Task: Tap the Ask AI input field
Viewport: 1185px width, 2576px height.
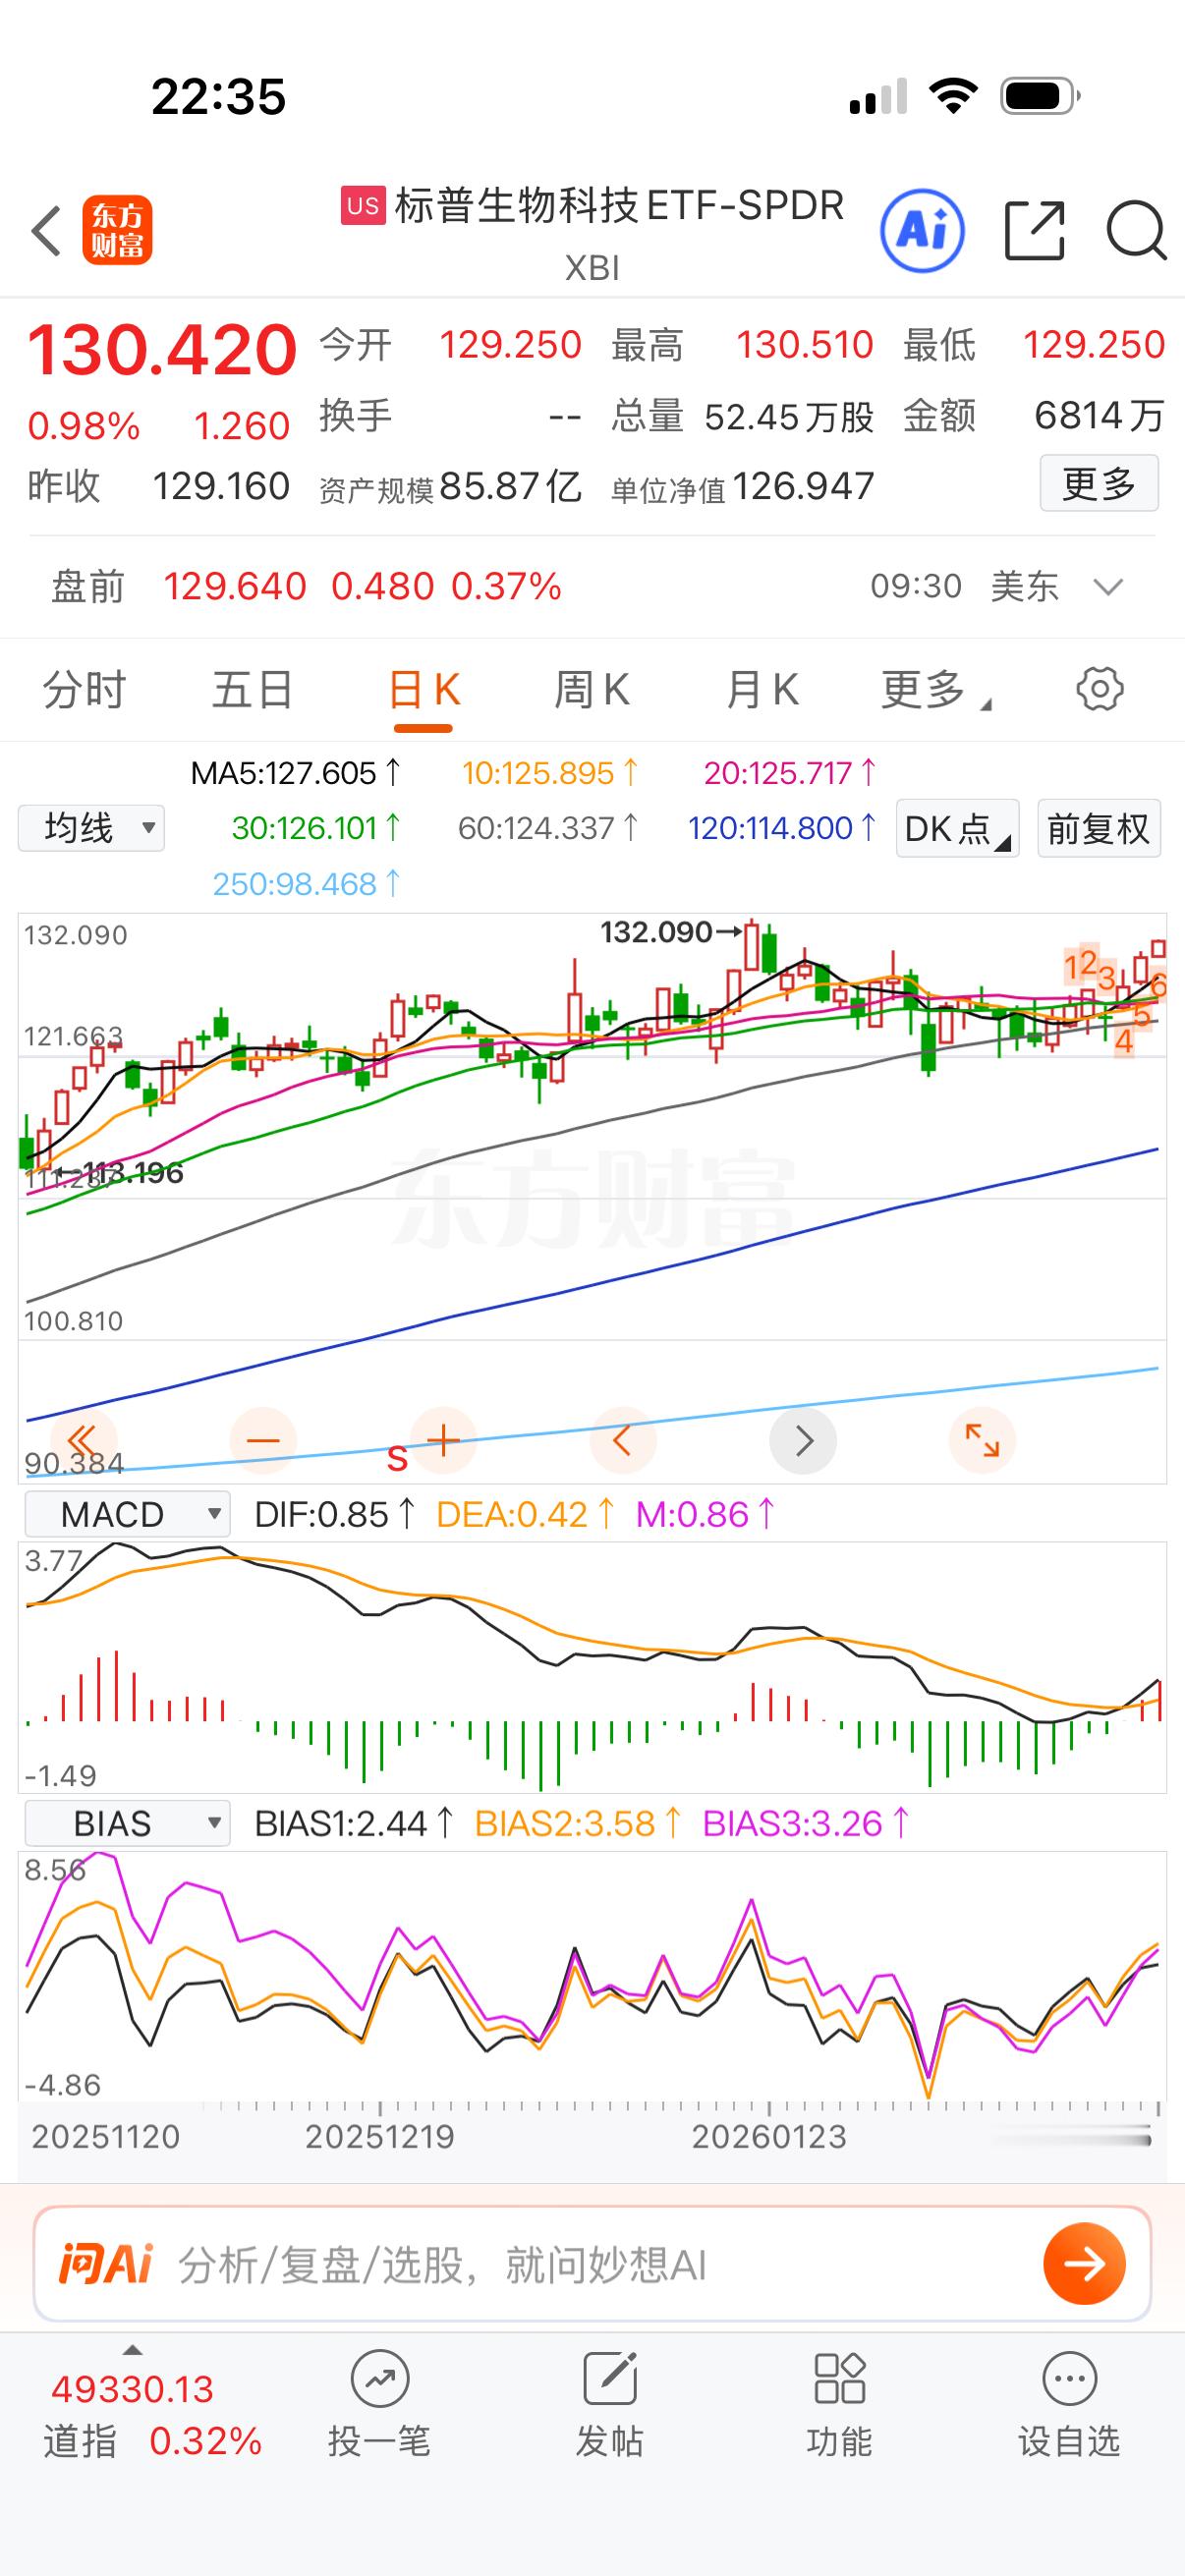Action: [x=592, y=2264]
